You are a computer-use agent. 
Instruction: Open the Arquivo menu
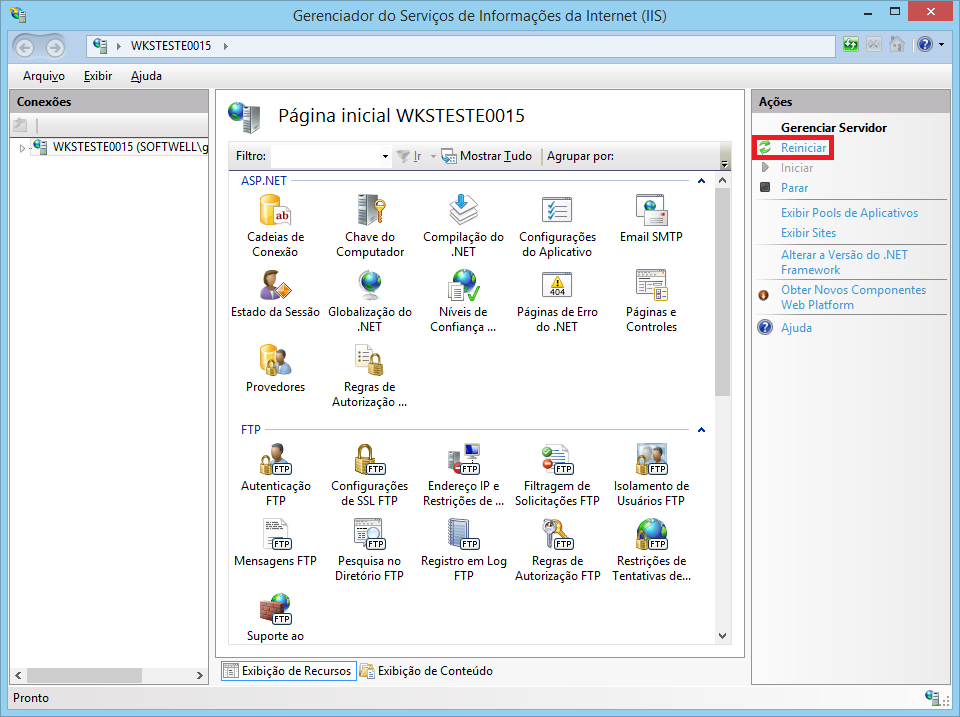click(x=43, y=76)
